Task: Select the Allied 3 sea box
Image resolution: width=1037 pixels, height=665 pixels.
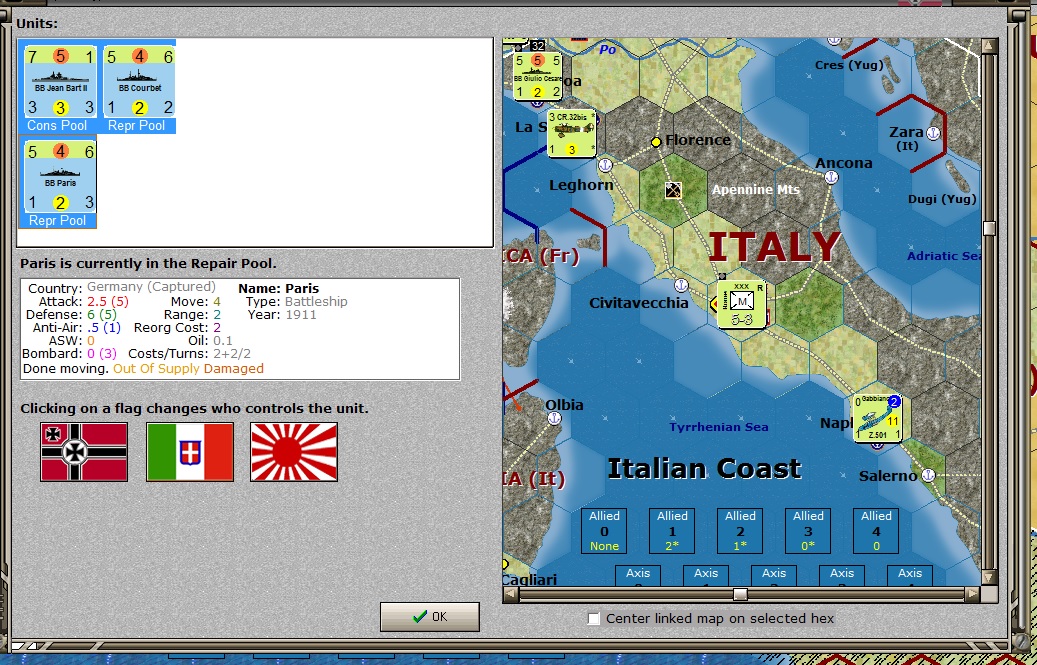Action: tap(808, 531)
